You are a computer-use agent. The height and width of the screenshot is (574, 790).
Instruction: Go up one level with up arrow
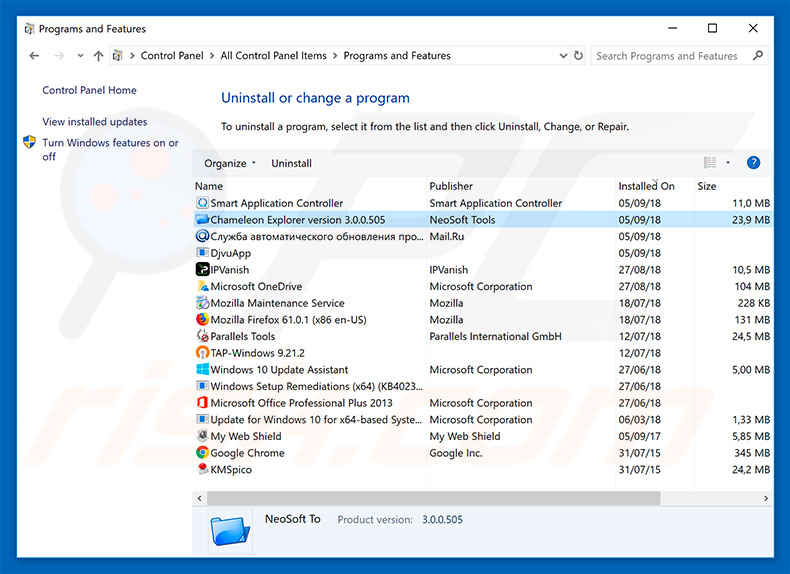pos(98,56)
